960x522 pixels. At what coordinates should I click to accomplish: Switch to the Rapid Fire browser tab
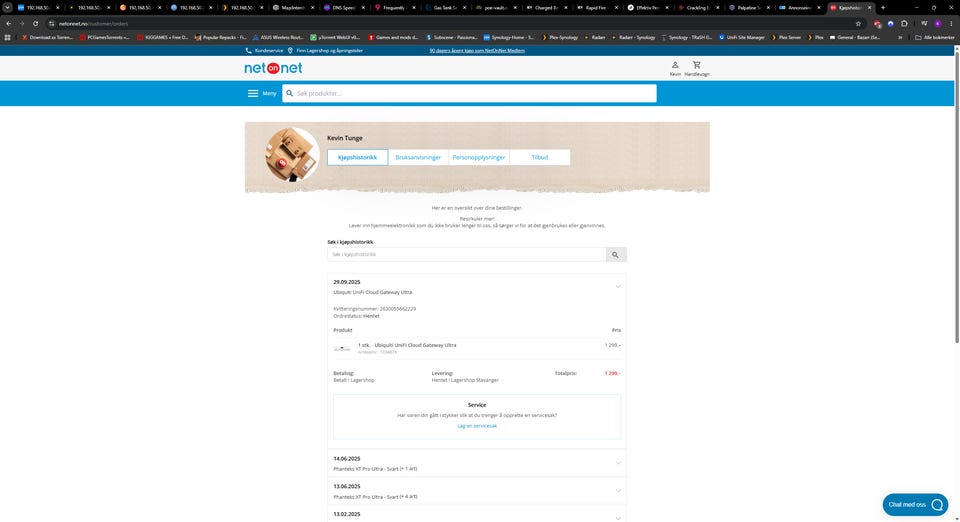point(598,7)
